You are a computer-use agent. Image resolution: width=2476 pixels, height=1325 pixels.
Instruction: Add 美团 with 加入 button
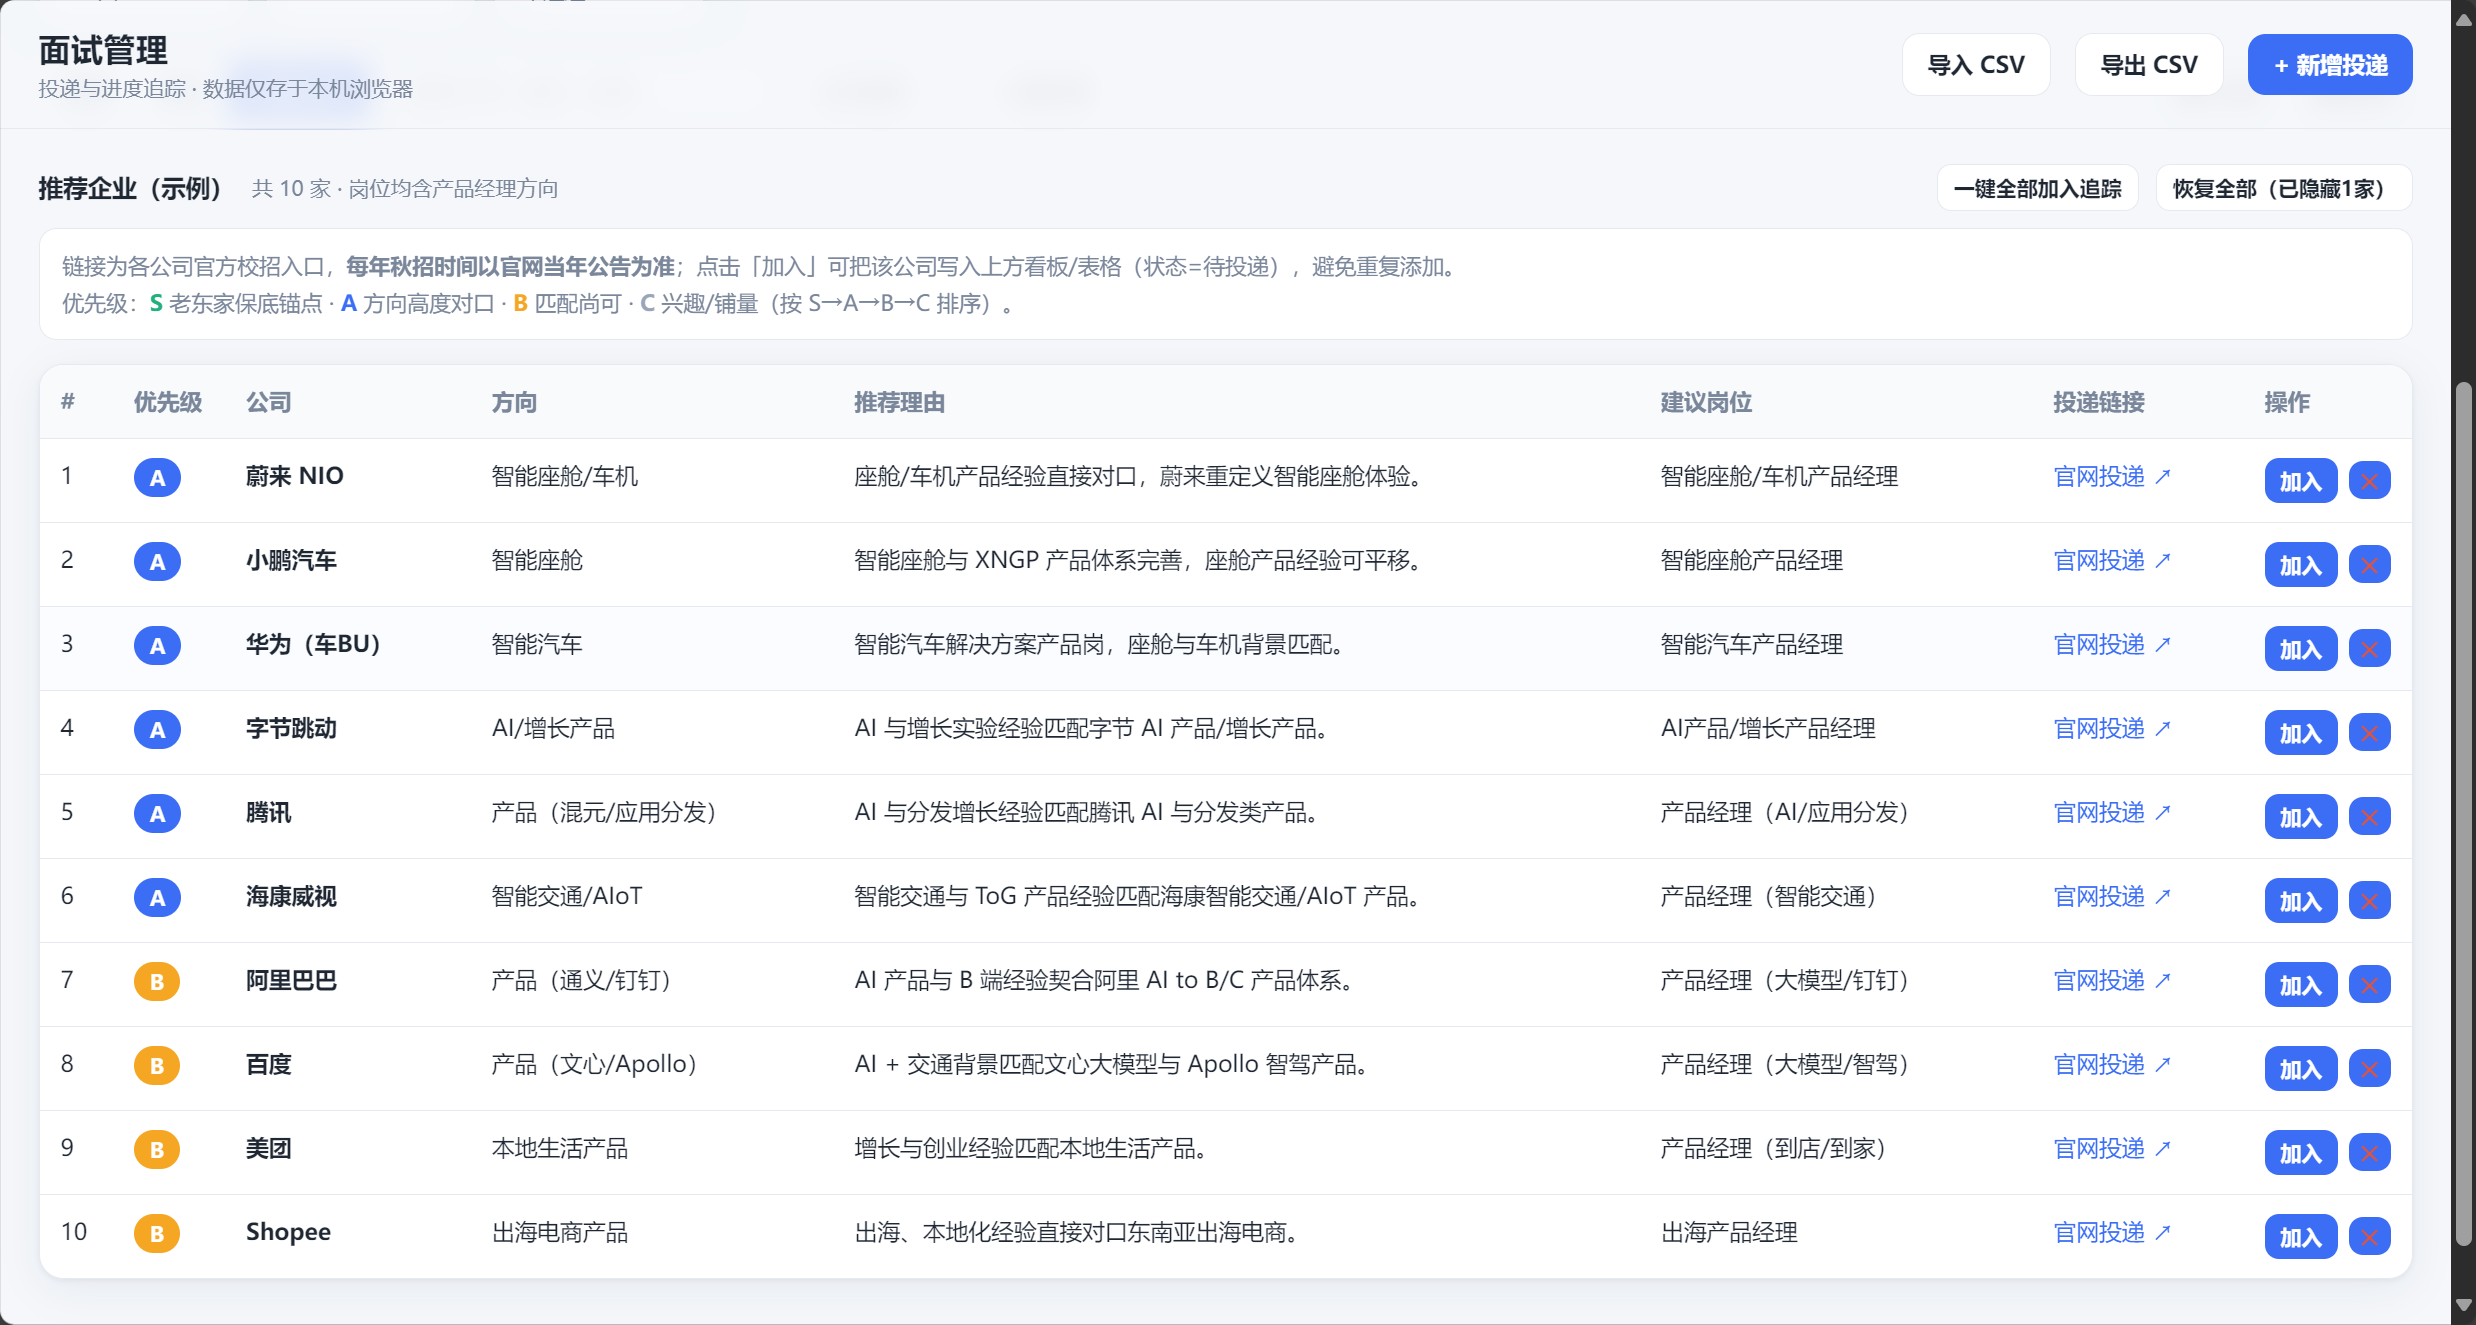click(2300, 1153)
